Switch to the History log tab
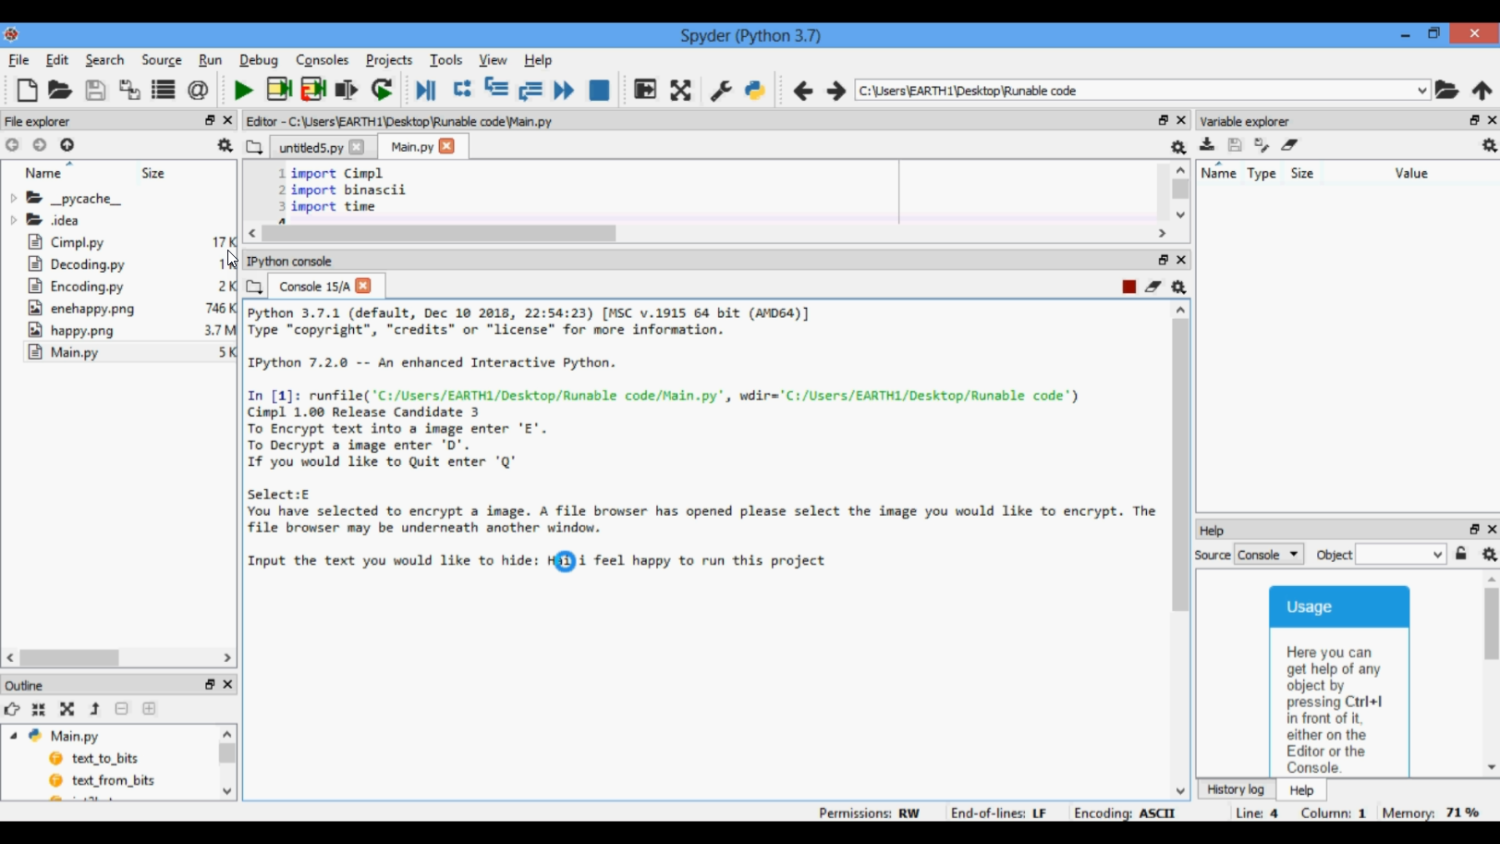Screen dimensions: 1500x844 click(1235, 789)
